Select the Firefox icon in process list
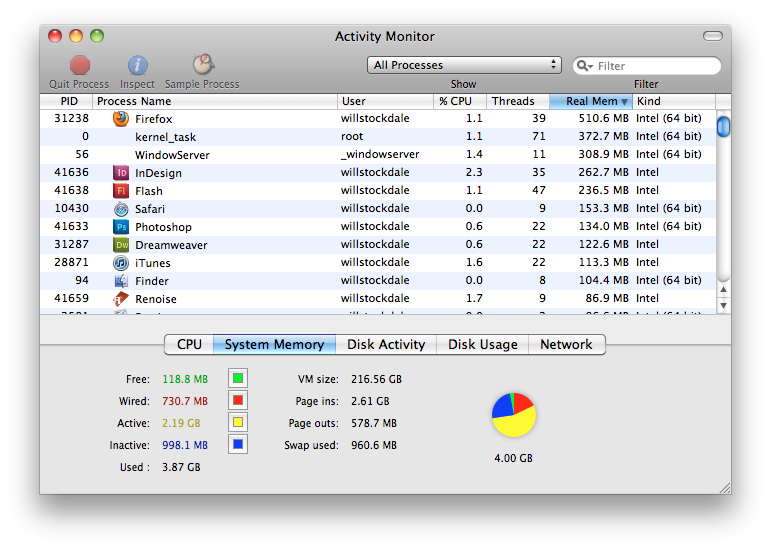The width and height of the screenshot is (771, 549). tap(120, 118)
